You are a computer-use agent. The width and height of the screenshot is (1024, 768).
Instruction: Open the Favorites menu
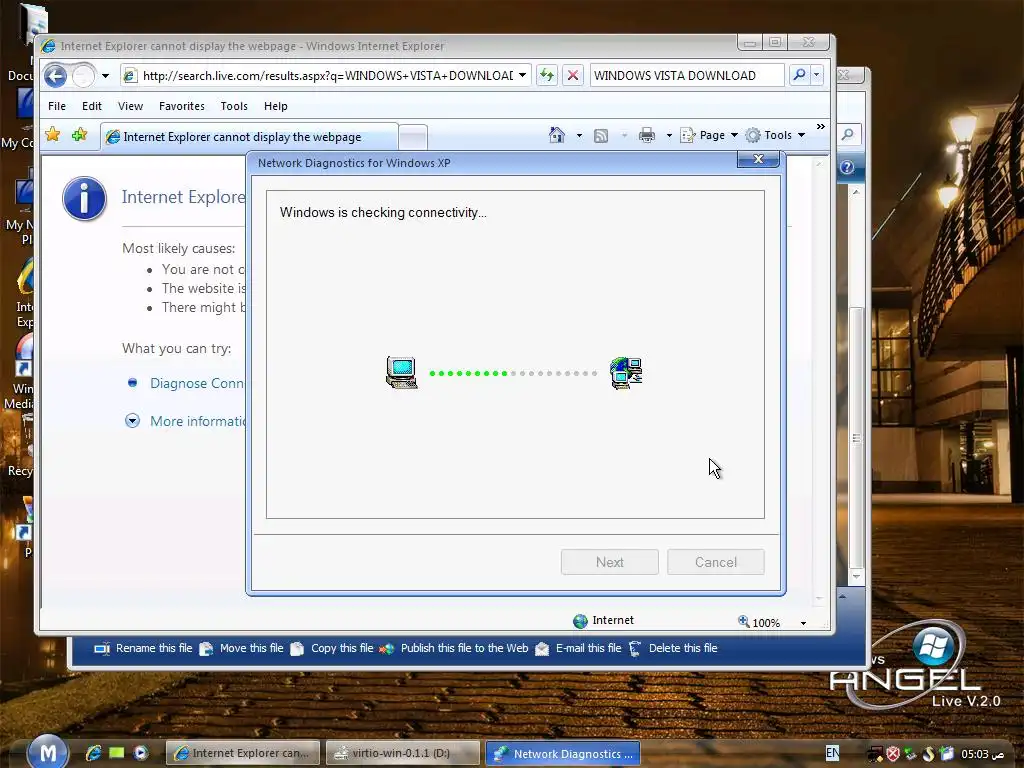pos(182,106)
